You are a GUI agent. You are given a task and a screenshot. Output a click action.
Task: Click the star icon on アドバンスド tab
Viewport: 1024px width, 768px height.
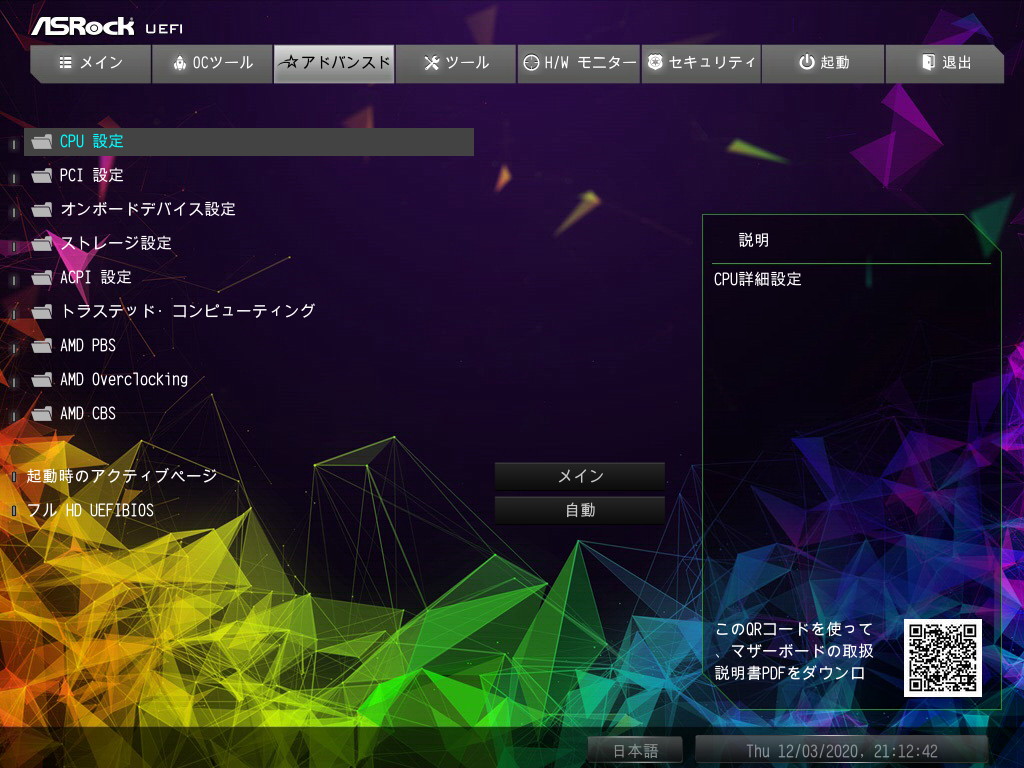288,63
